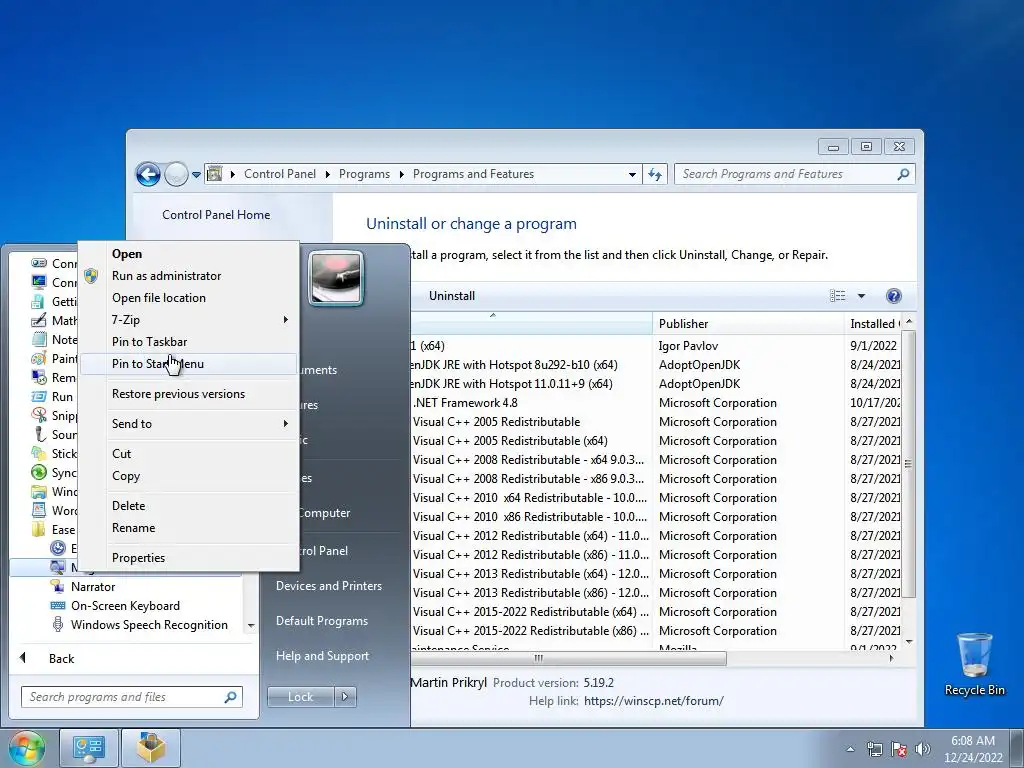This screenshot has width=1024, height=768.
Task: Click the winscp.net forum help link
Action: tap(654, 701)
